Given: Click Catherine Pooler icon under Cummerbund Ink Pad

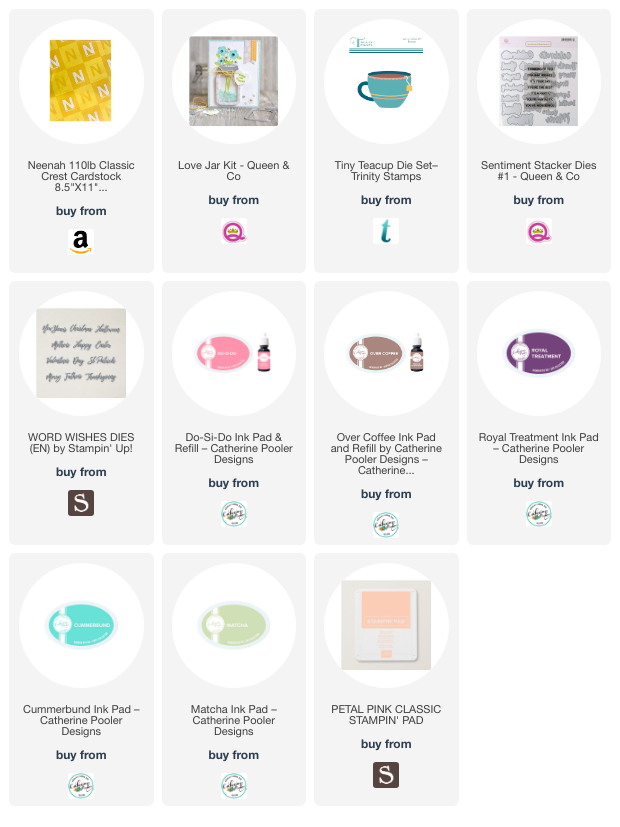Looking at the screenshot, I should [81, 785].
